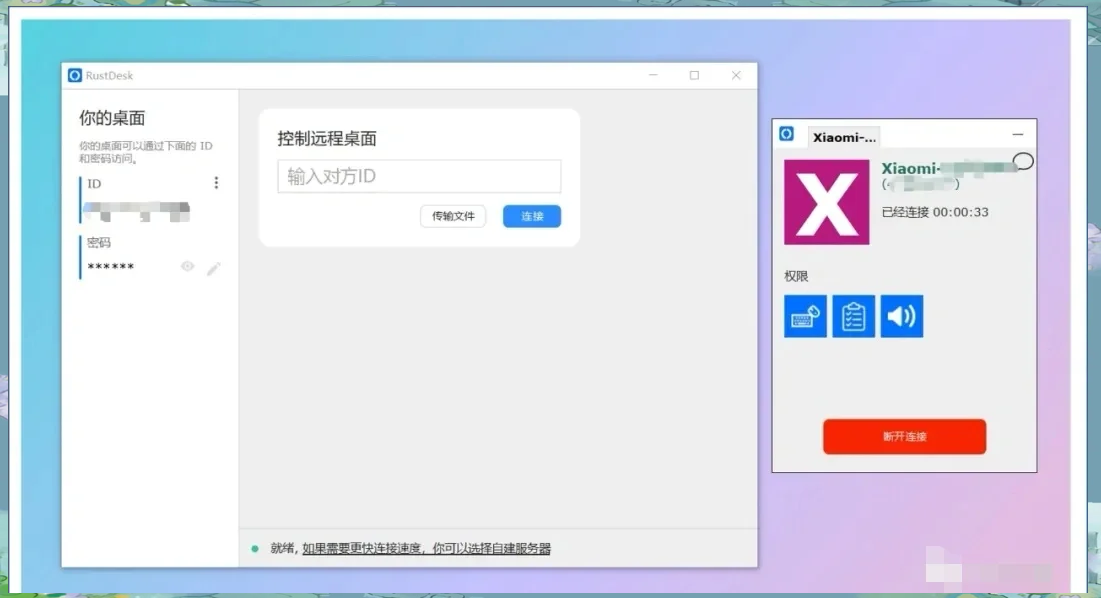
Task: Minimize the RustDesk main window
Action: click(x=653, y=75)
